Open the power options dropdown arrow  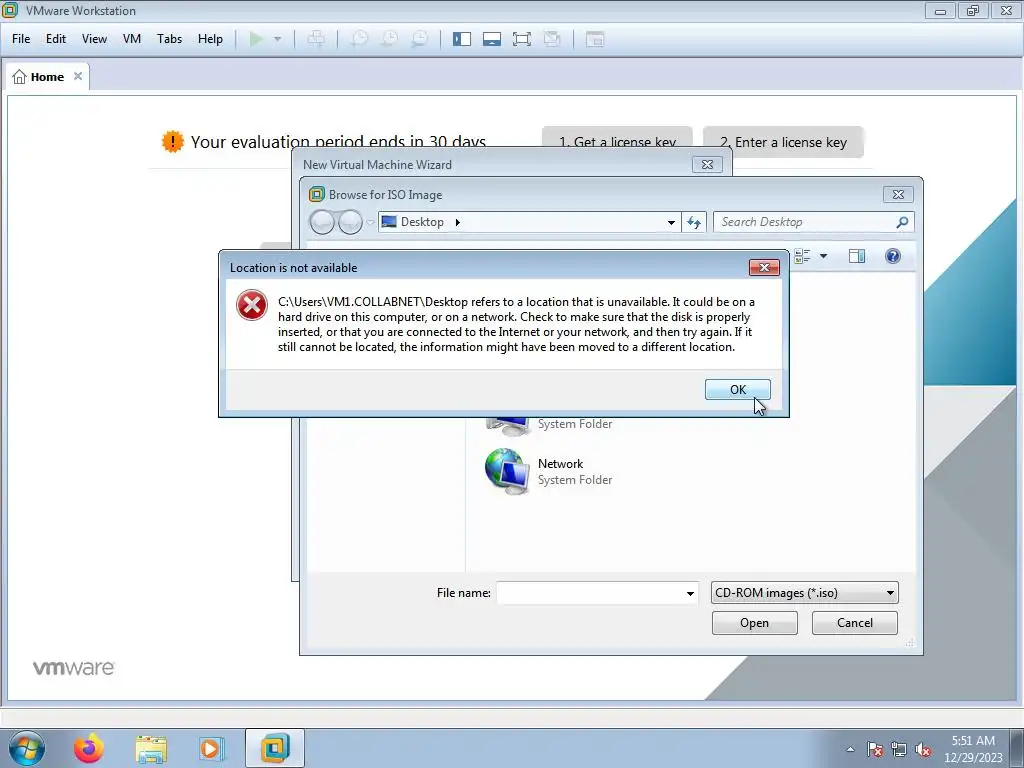click(278, 39)
